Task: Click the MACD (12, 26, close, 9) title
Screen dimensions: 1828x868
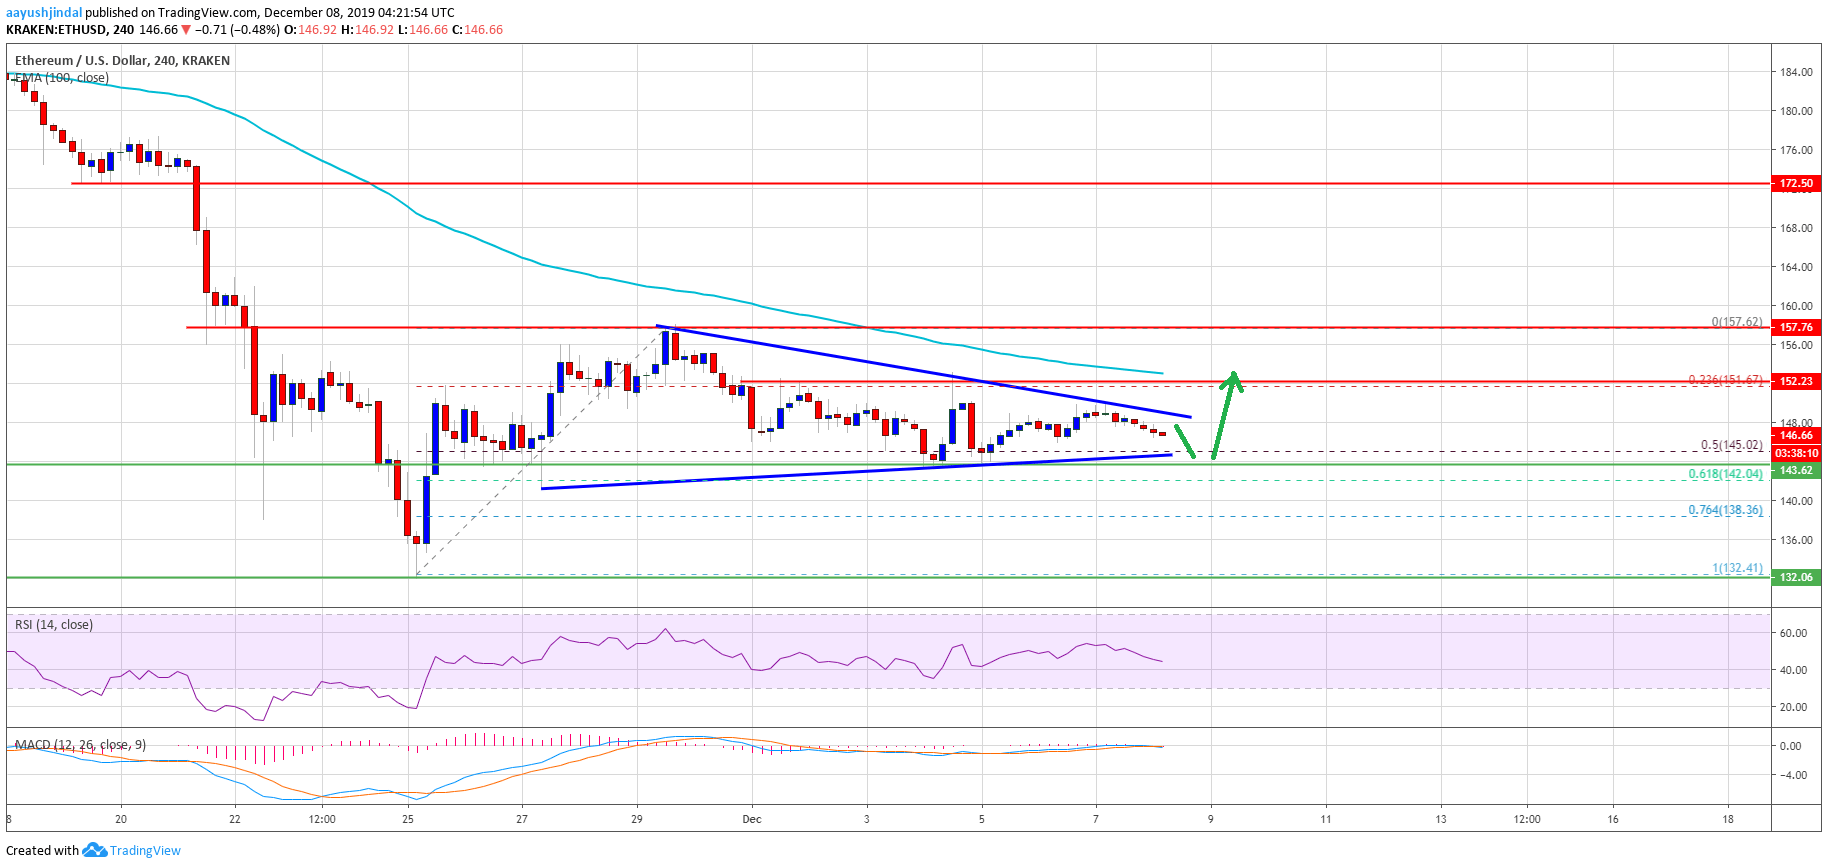Action: (80, 745)
